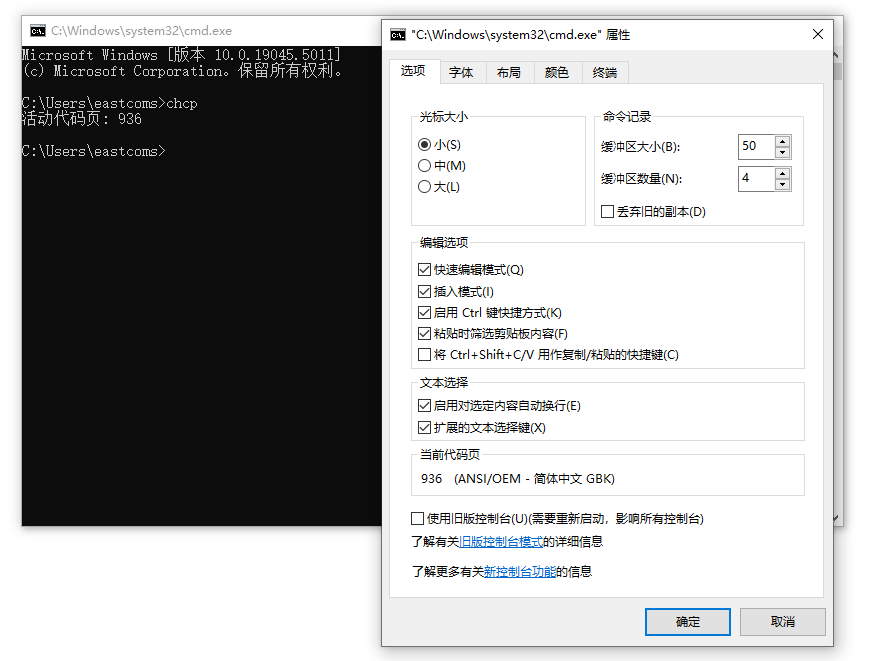Click the cmd icon in properties dialog title bar
Viewport: 884px width, 661px height.
pyautogui.click(x=398, y=35)
